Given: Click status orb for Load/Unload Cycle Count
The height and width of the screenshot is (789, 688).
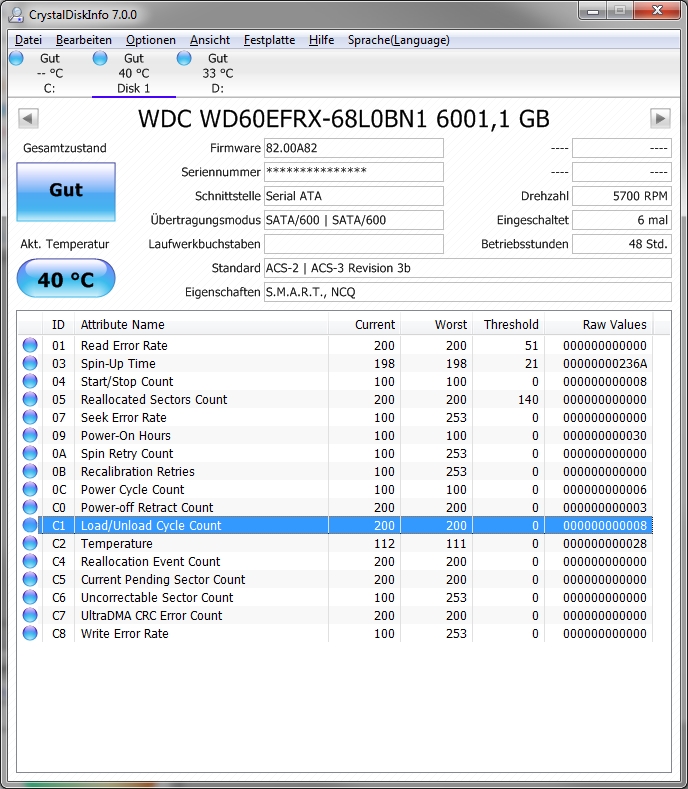Looking at the screenshot, I should pos(30,525).
